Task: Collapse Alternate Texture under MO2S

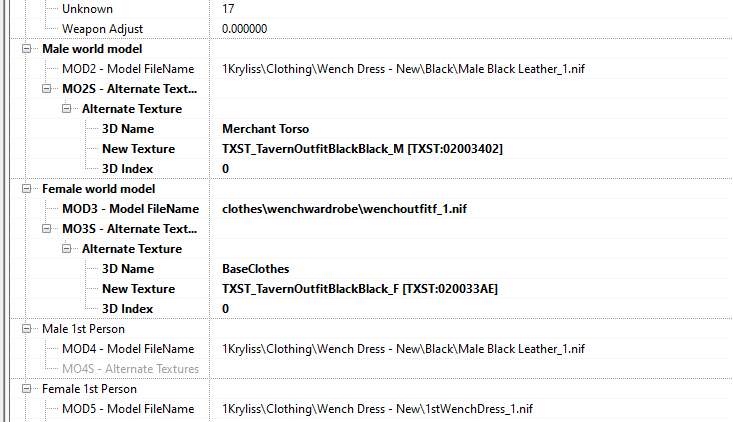Action: pyautogui.click(x=67, y=108)
